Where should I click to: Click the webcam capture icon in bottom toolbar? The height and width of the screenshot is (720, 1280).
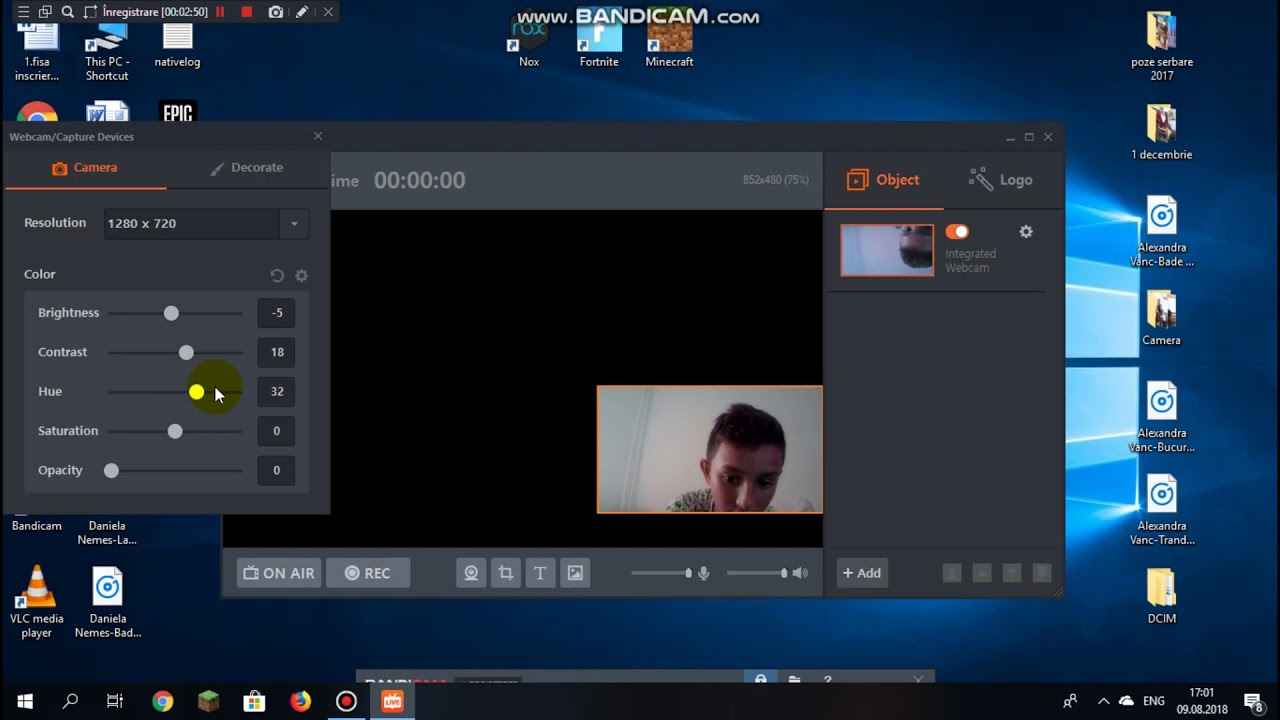[x=471, y=573]
